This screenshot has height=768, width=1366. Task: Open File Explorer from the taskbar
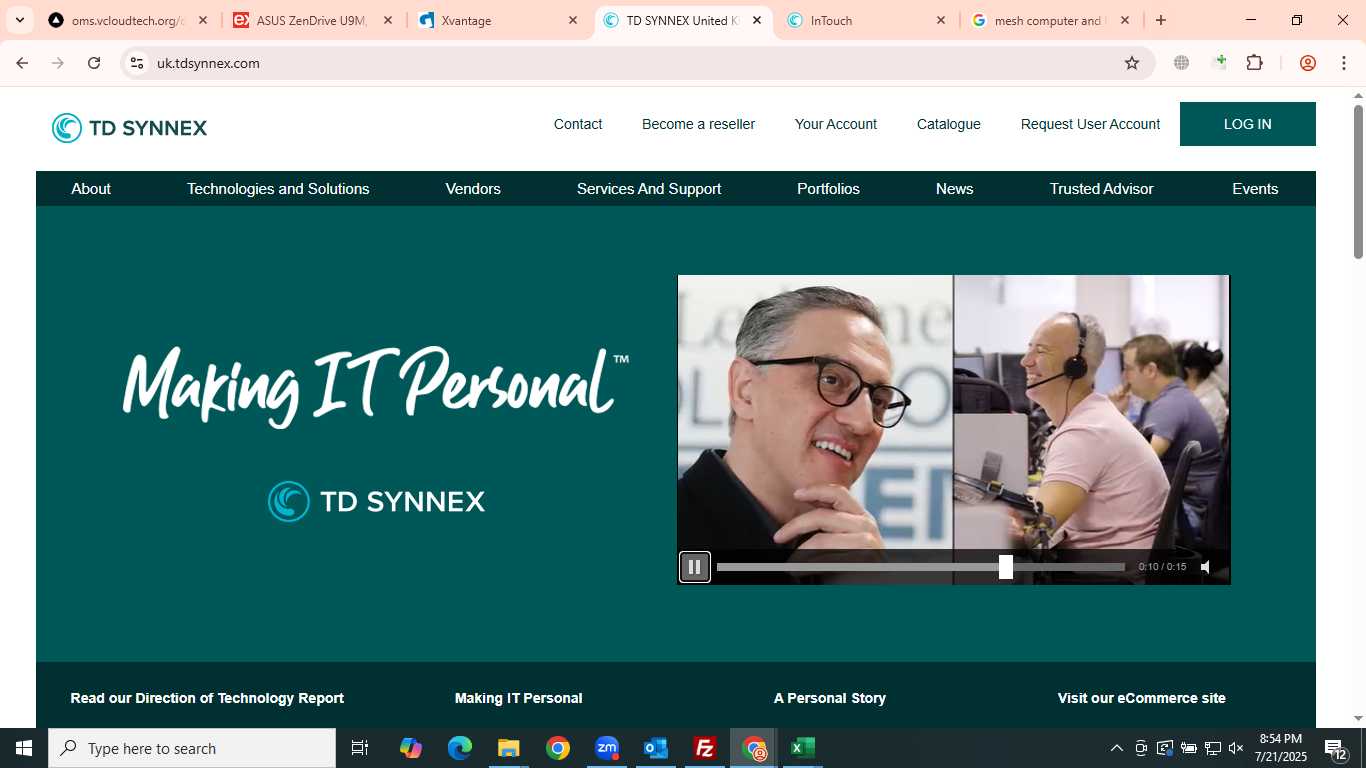click(509, 748)
